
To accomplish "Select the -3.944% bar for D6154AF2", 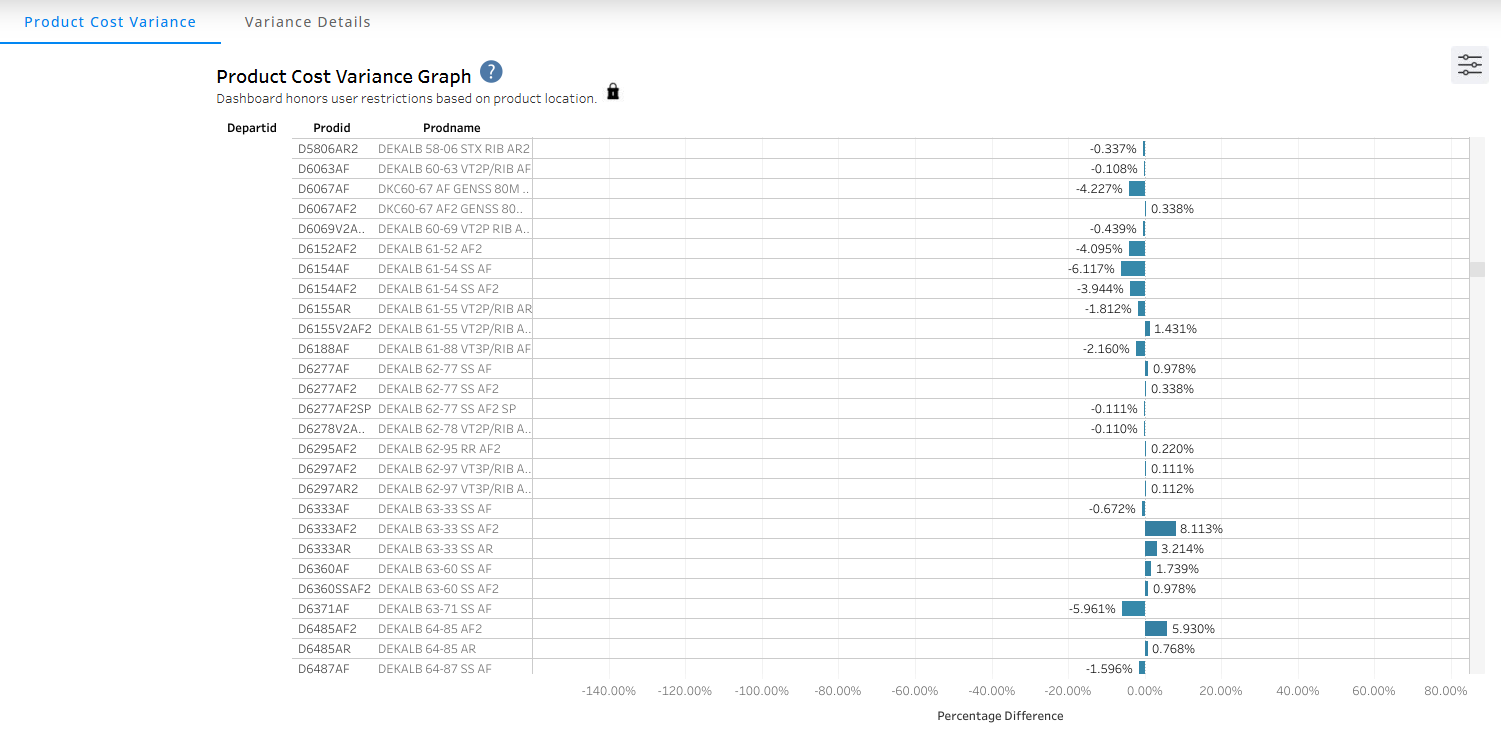I will pos(1137,289).
